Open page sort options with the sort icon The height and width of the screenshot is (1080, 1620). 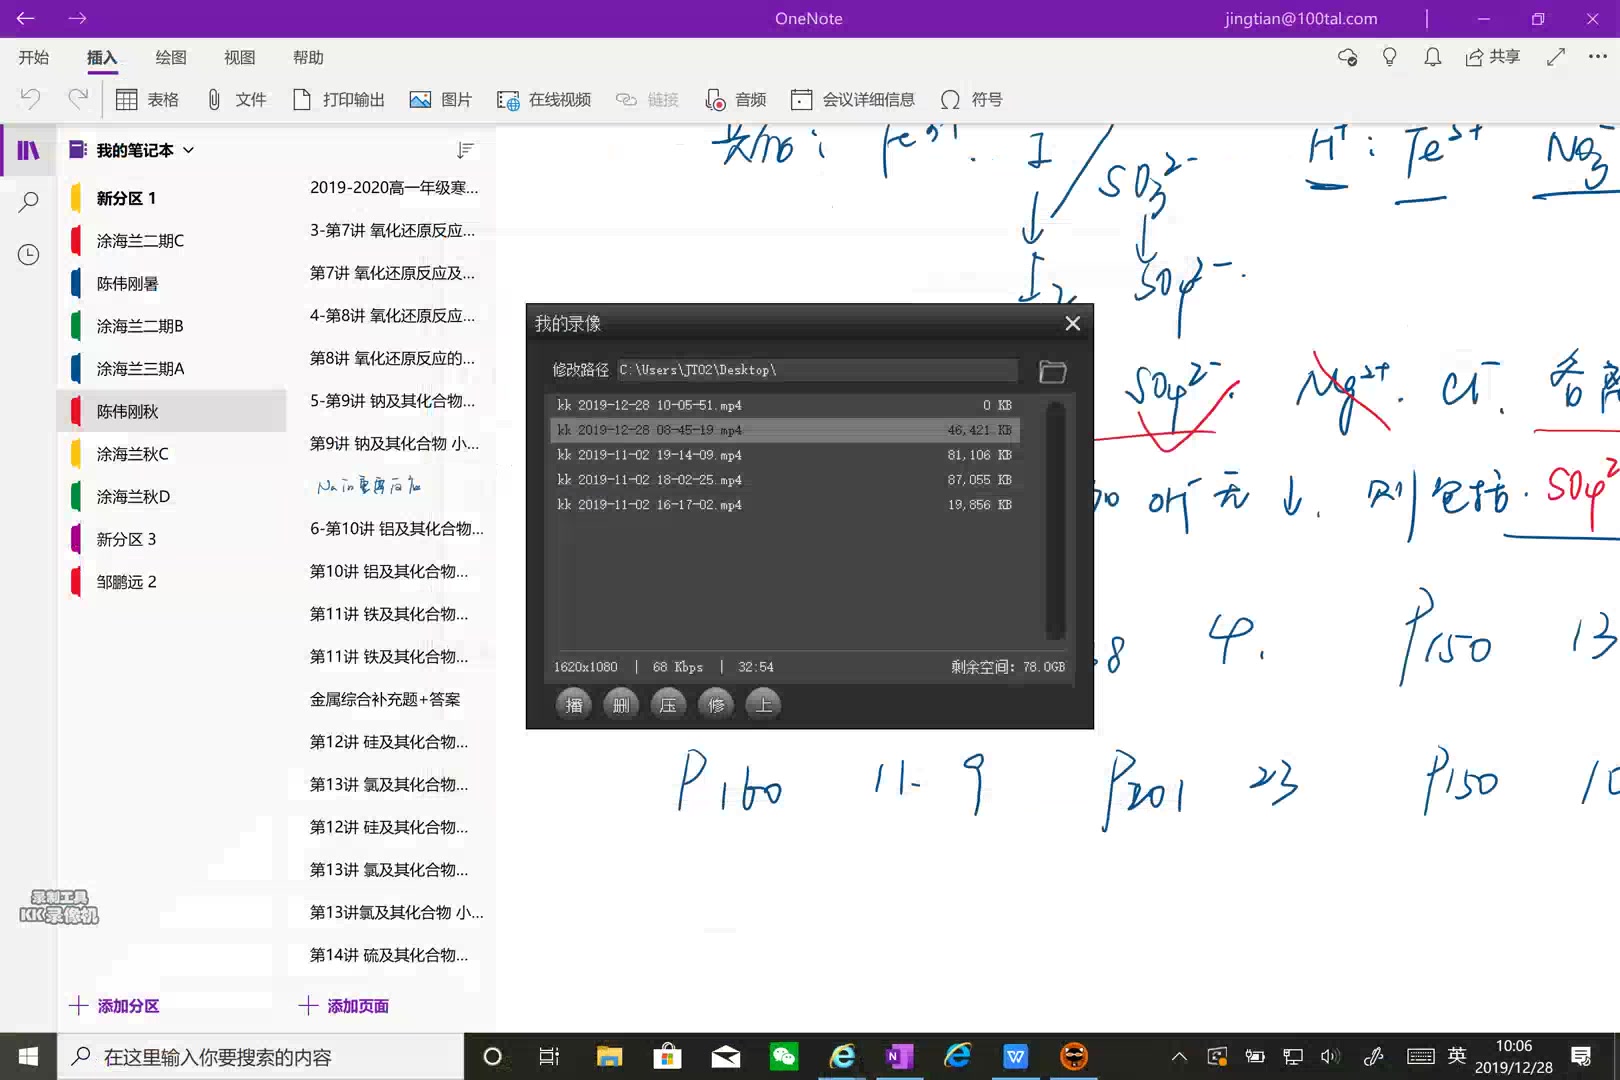coord(463,150)
